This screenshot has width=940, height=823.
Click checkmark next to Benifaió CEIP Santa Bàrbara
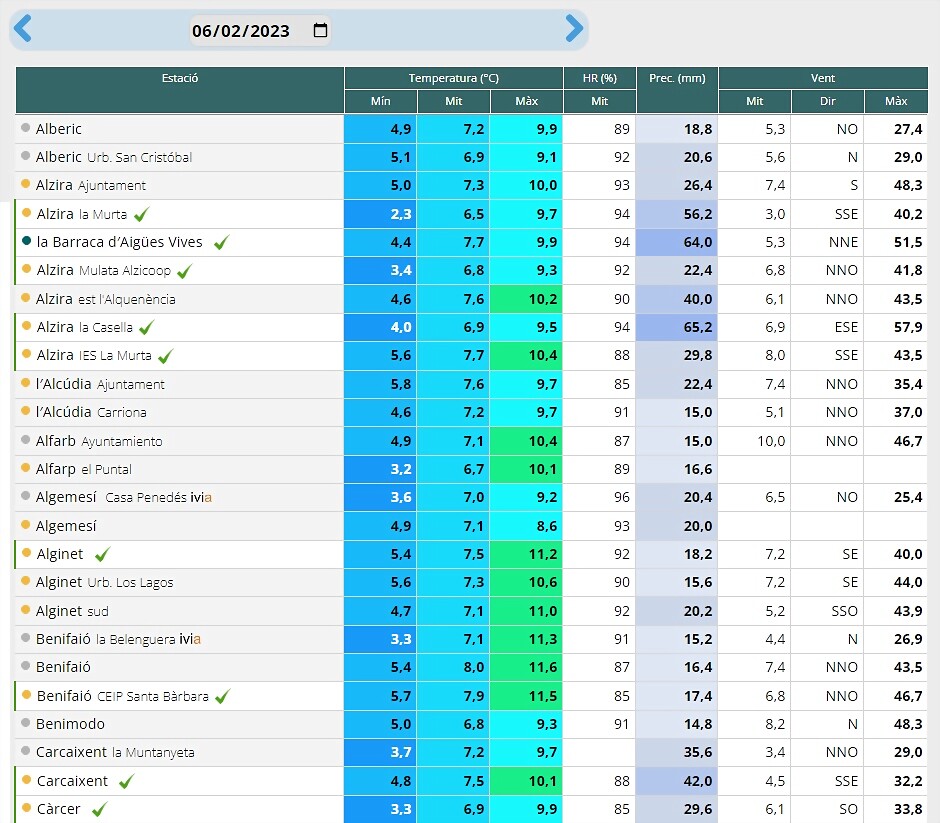point(222,696)
